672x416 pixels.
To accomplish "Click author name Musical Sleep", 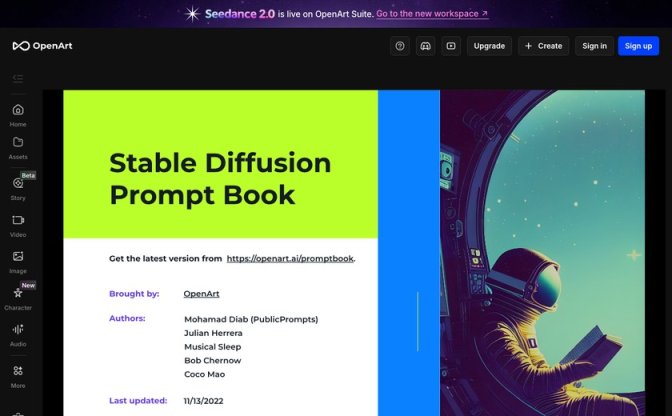I will pos(213,347).
